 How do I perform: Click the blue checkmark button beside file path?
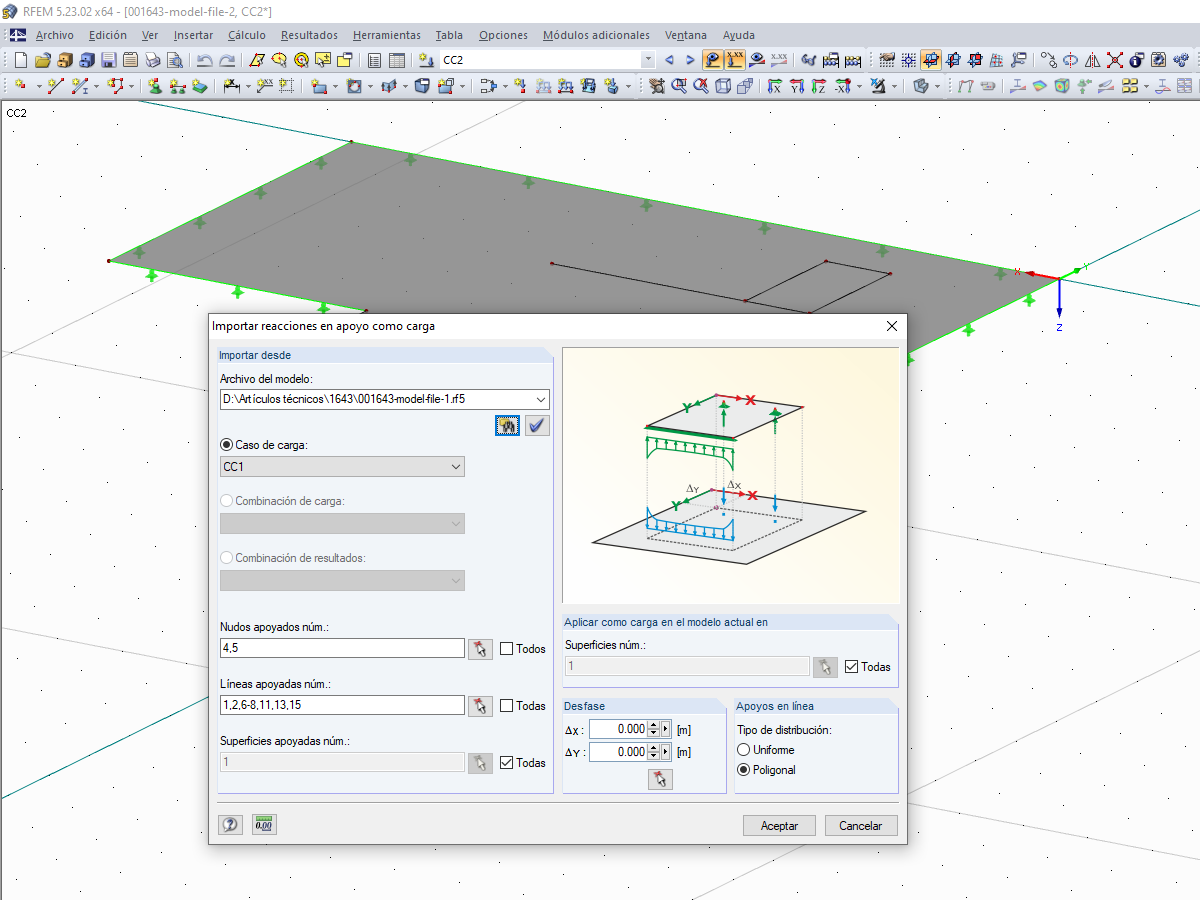pyautogui.click(x=538, y=425)
